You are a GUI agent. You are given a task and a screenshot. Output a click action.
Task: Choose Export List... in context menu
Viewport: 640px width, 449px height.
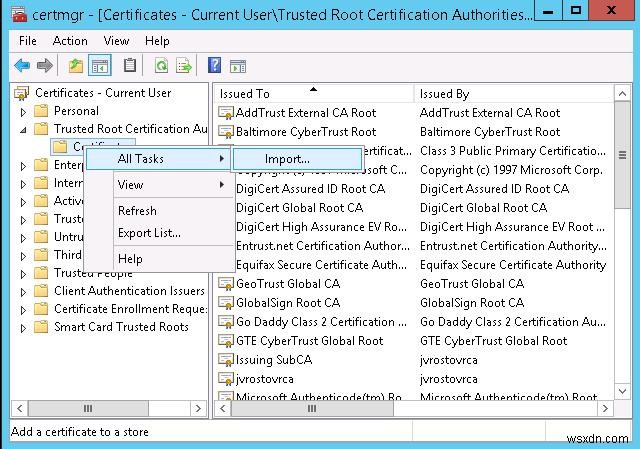point(159,233)
